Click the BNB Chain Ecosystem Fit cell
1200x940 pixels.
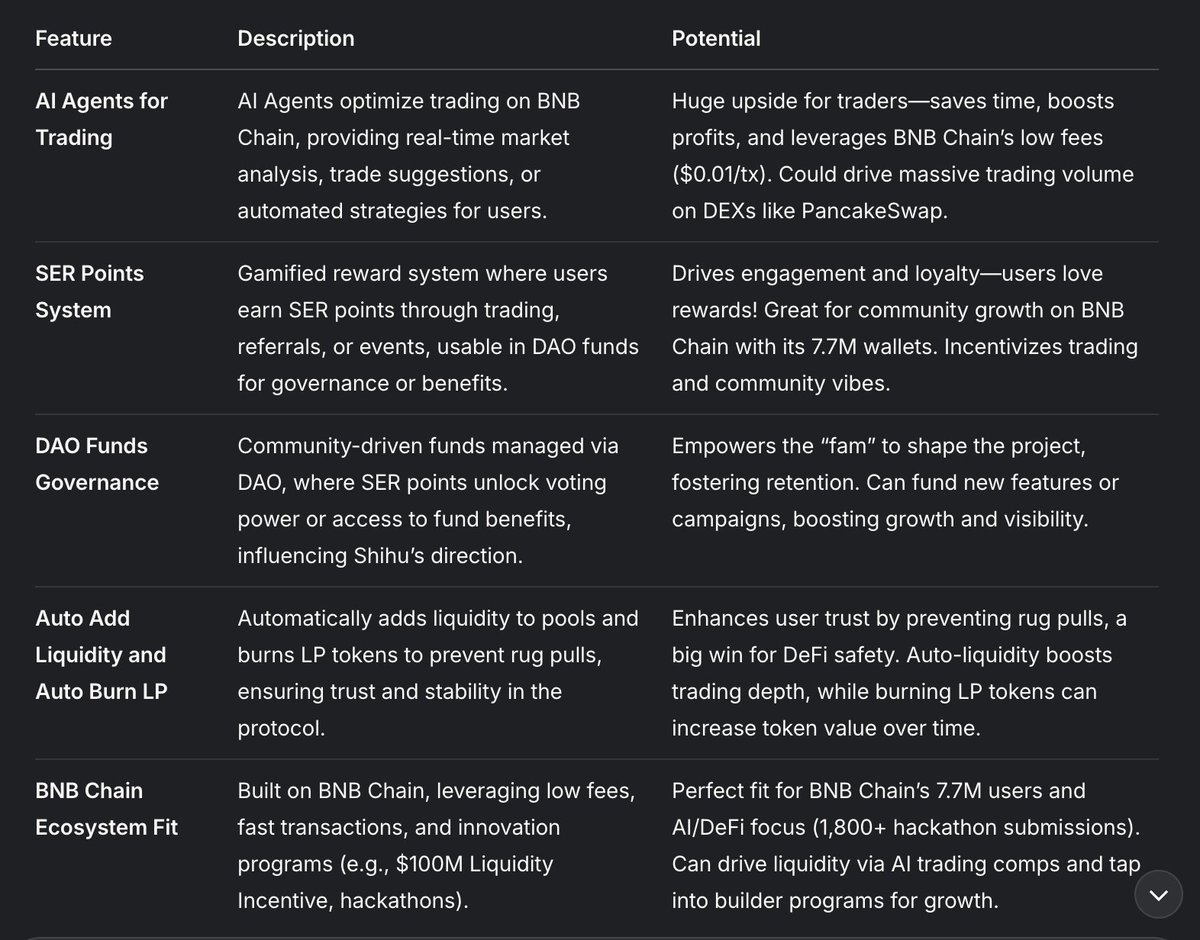point(106,809)
